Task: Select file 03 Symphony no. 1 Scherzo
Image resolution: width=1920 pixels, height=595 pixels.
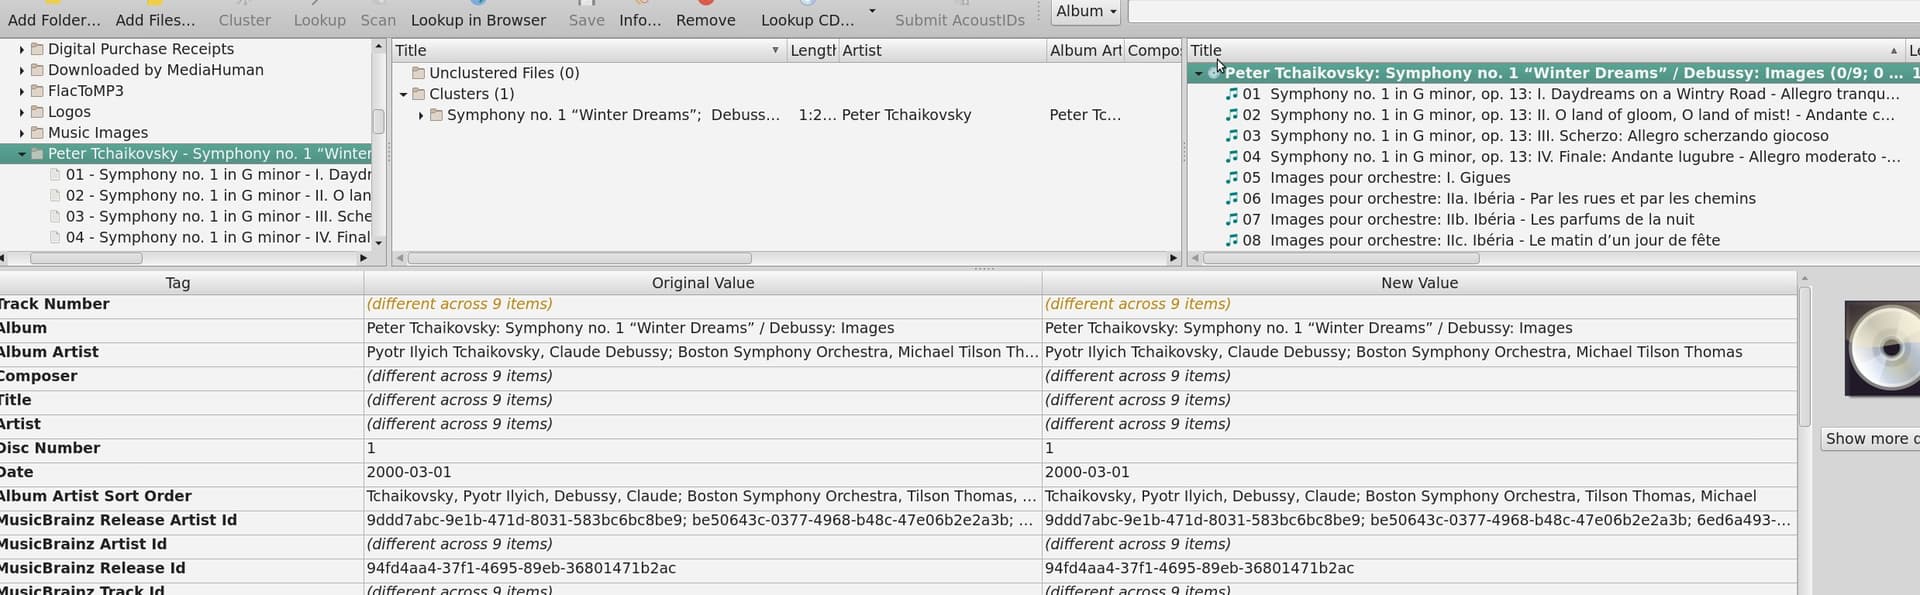Action: coord(218,217)
